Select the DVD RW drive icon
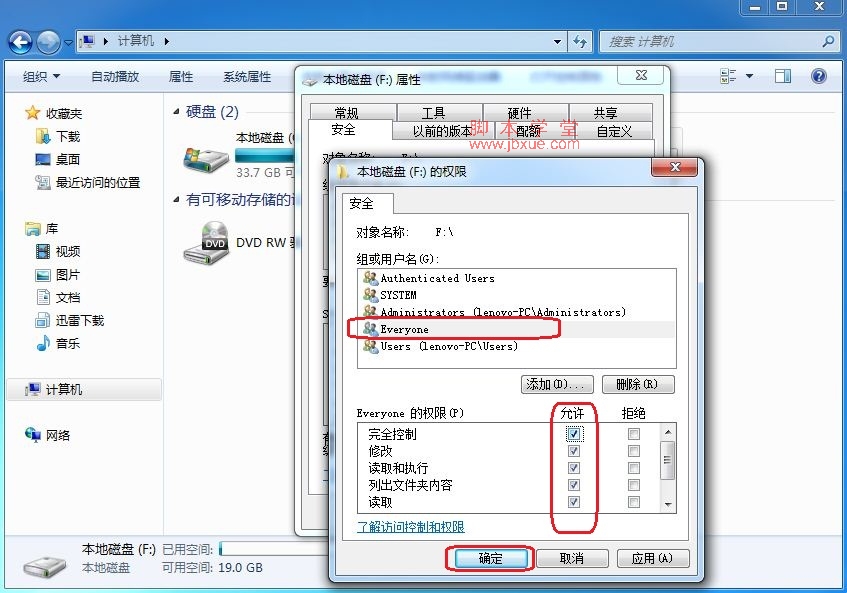The height and width of the screenshot is (593, 847). point(206,242)
